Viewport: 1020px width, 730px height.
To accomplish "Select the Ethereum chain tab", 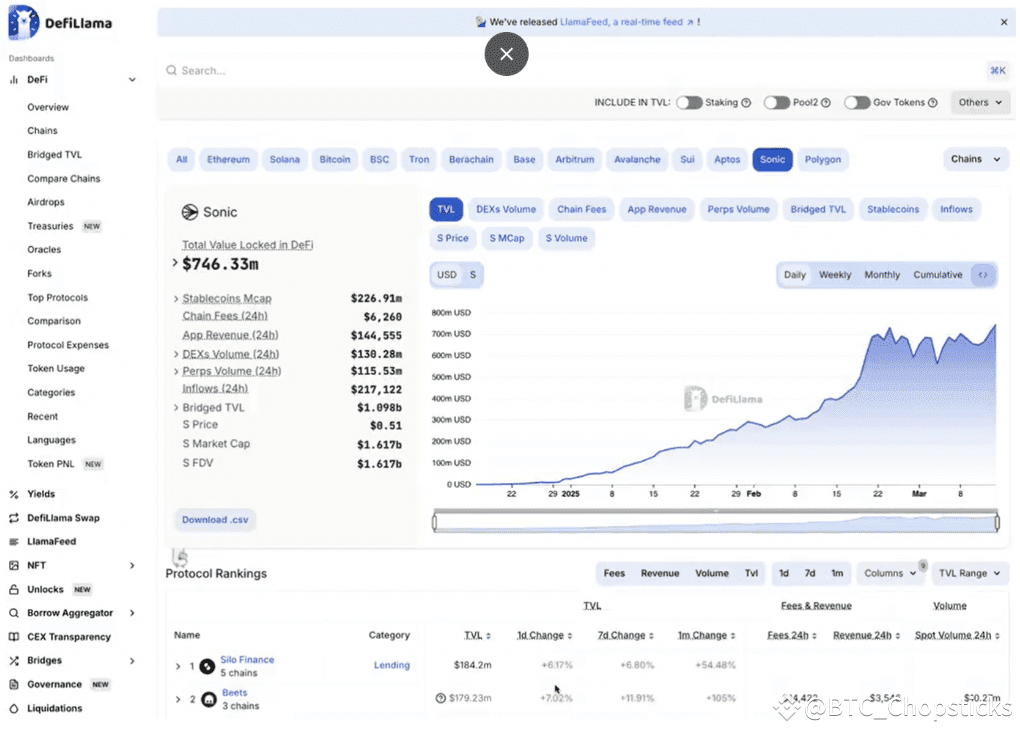I will pyautogui.click(x=228, y=159).
